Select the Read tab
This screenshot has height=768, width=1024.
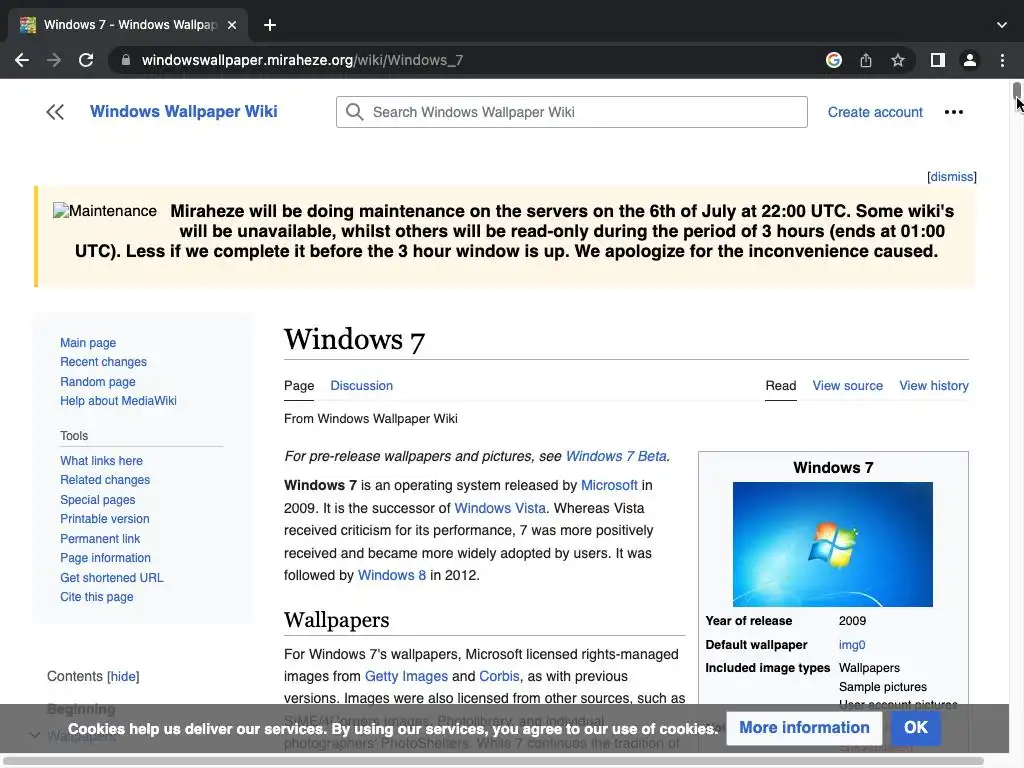[780, 386]
